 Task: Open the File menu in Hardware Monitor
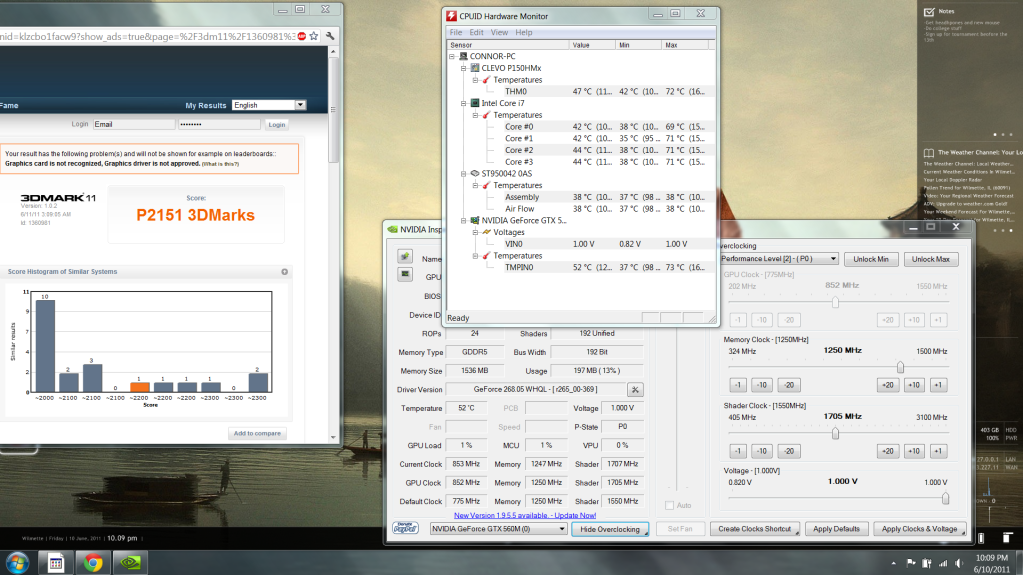pos(455,33)
